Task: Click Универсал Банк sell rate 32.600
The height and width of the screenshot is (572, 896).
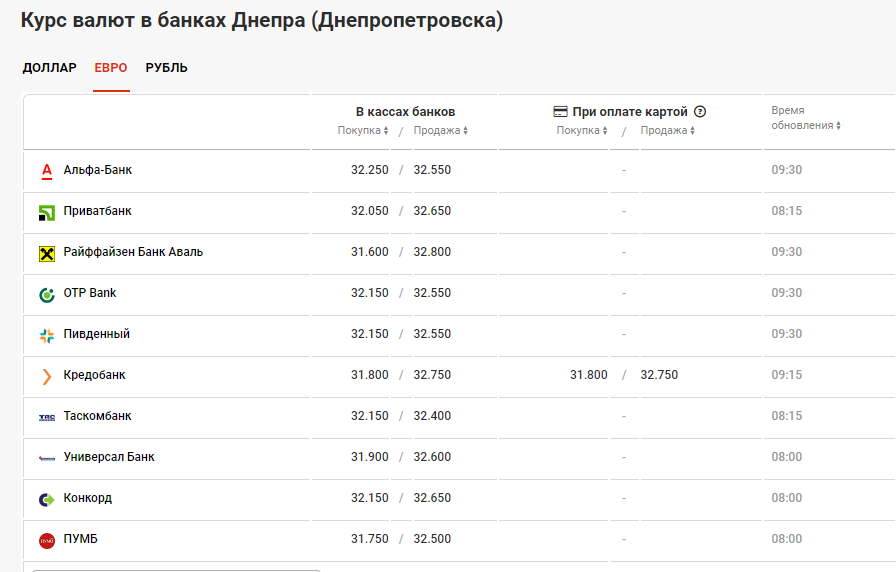Action: [432, 457]
